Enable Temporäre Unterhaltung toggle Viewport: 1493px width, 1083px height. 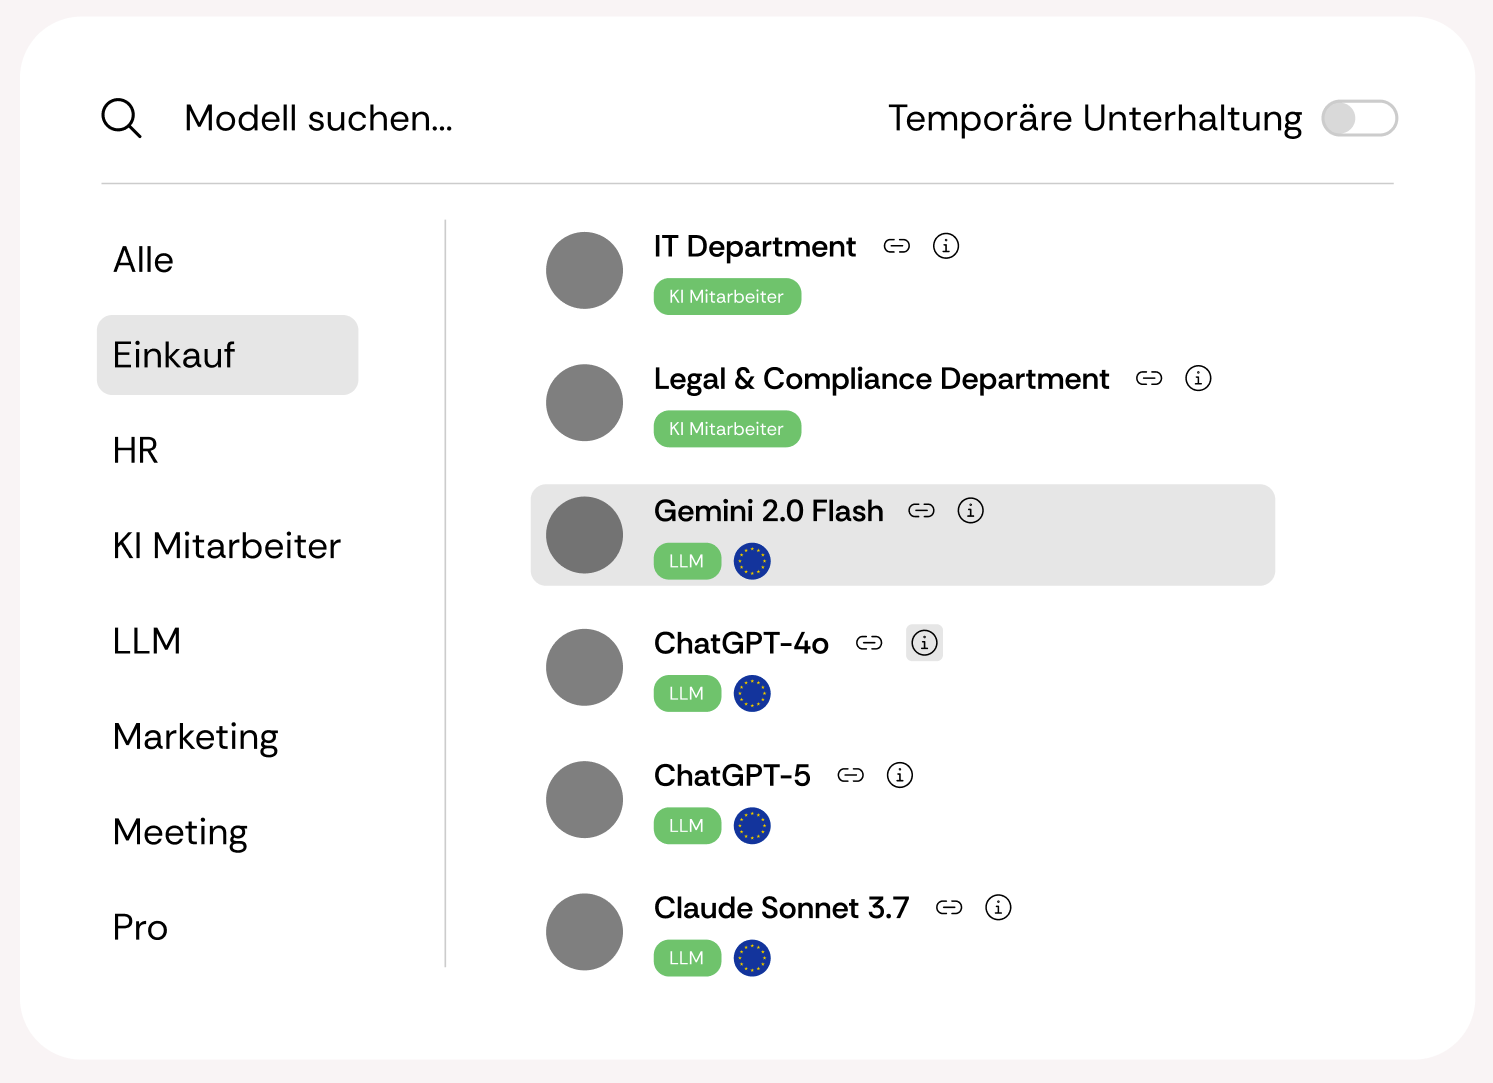coord(1359,118)
